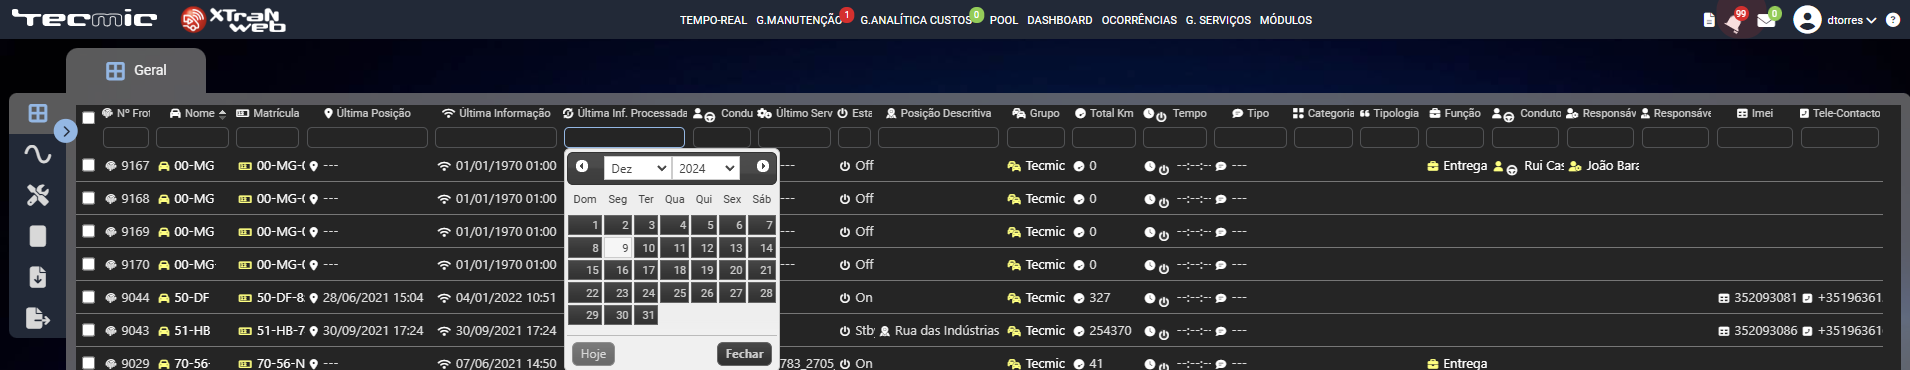Tick the checkbox for row 9167
Viewport: 1910px width, 370px height.
(x=89, y=166)
